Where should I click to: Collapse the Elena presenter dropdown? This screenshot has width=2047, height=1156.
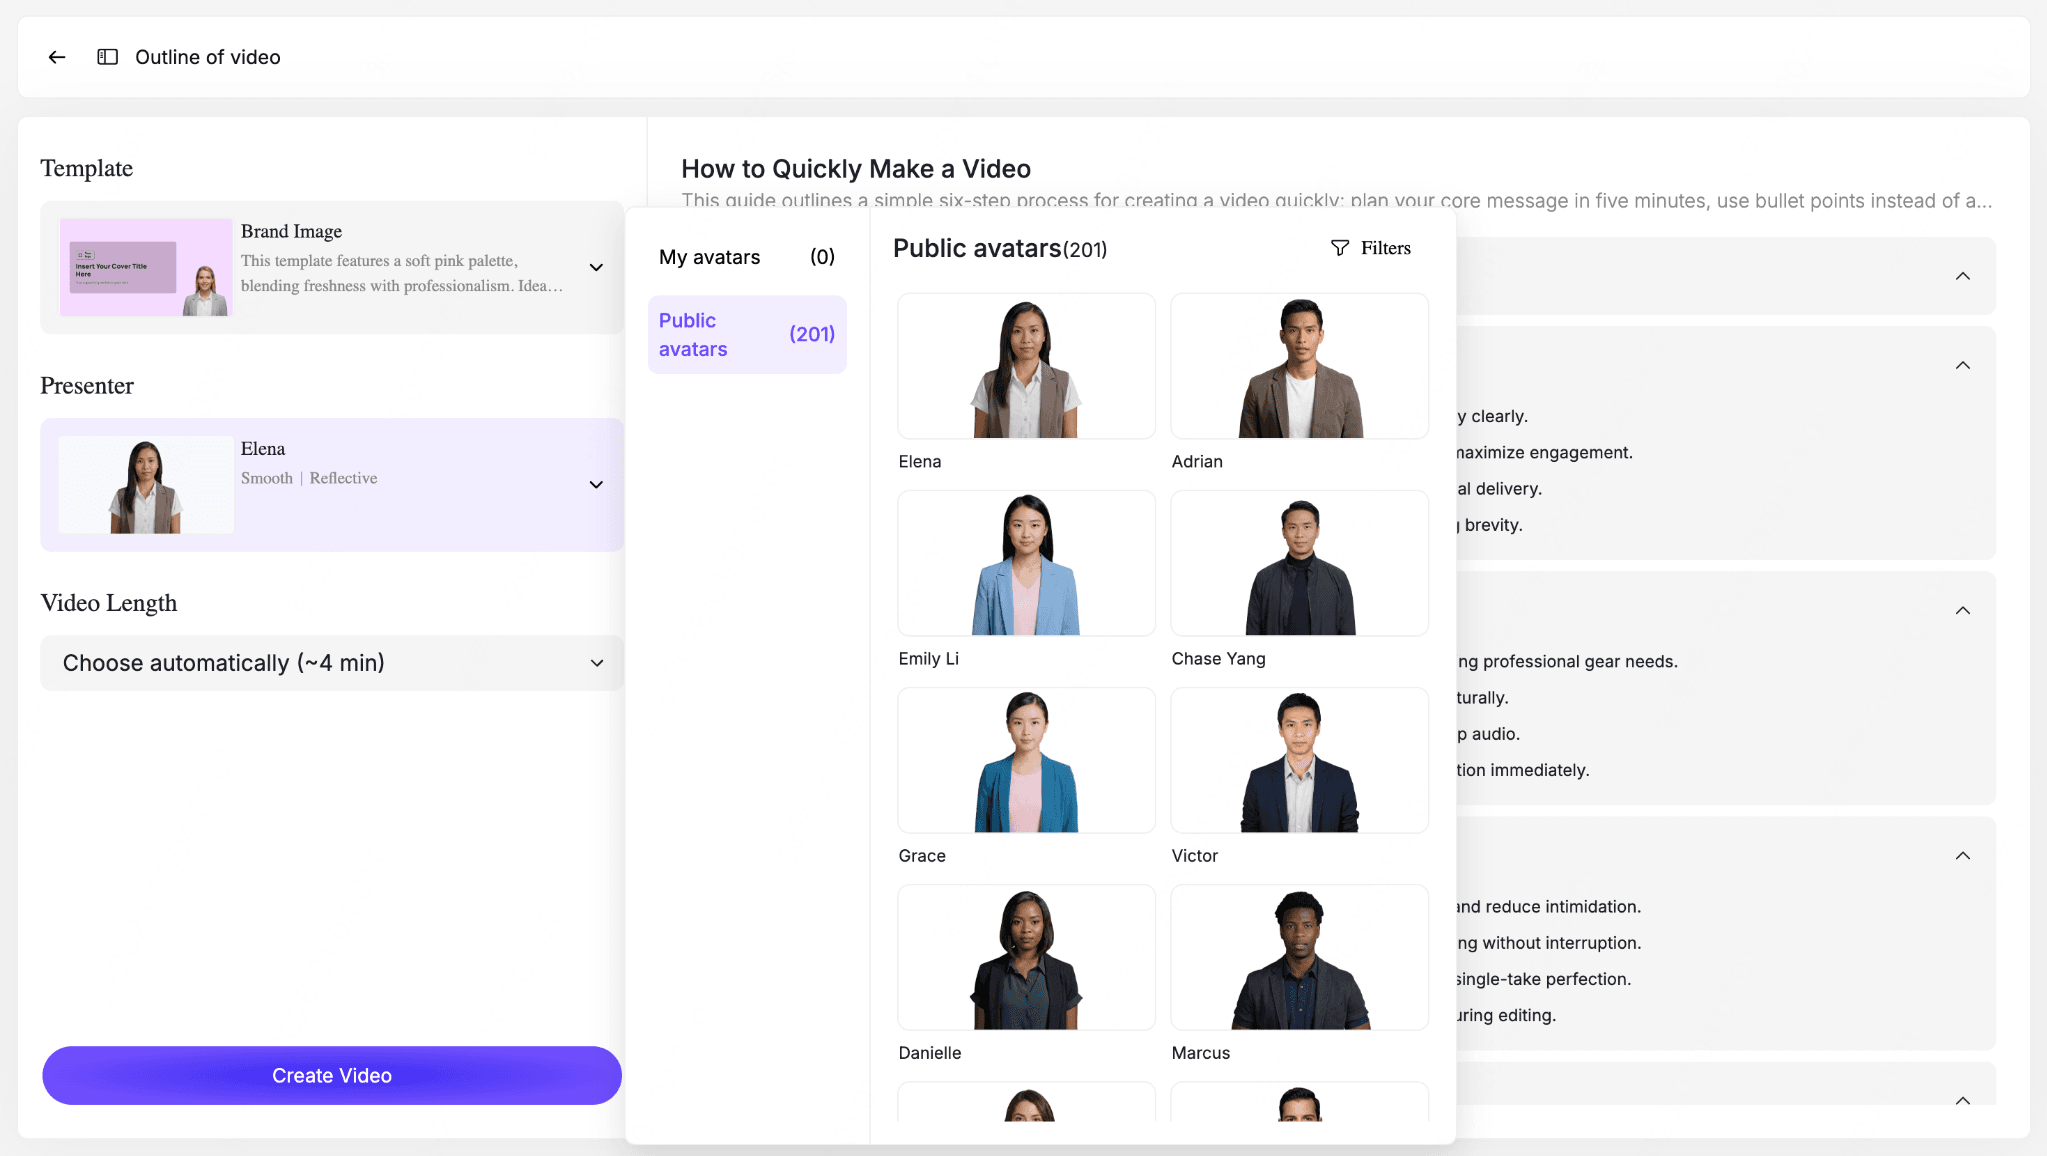[596, 485]
